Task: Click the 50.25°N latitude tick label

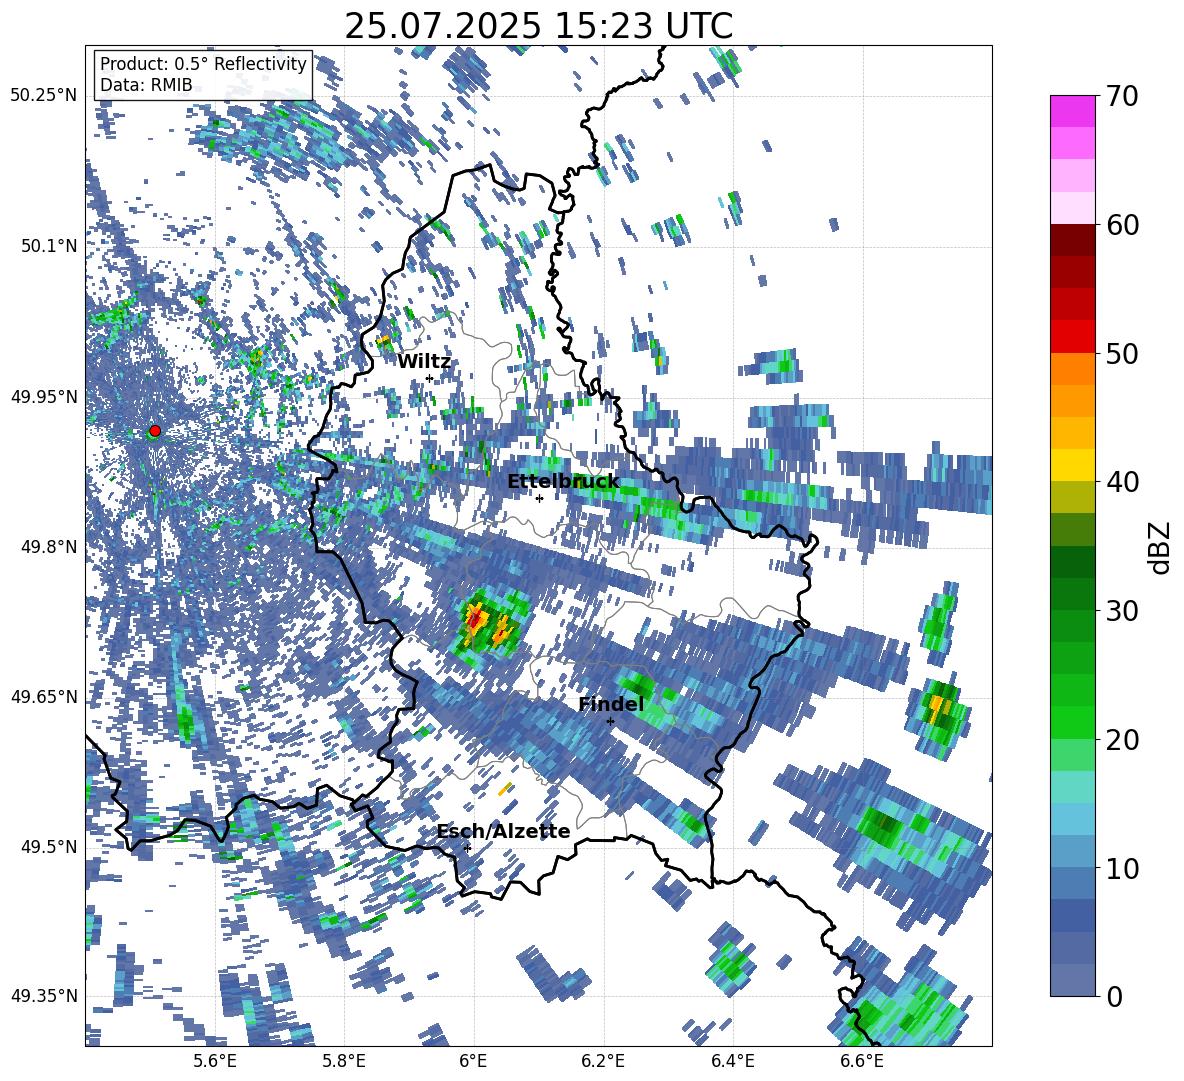Action: pos(44,96)
